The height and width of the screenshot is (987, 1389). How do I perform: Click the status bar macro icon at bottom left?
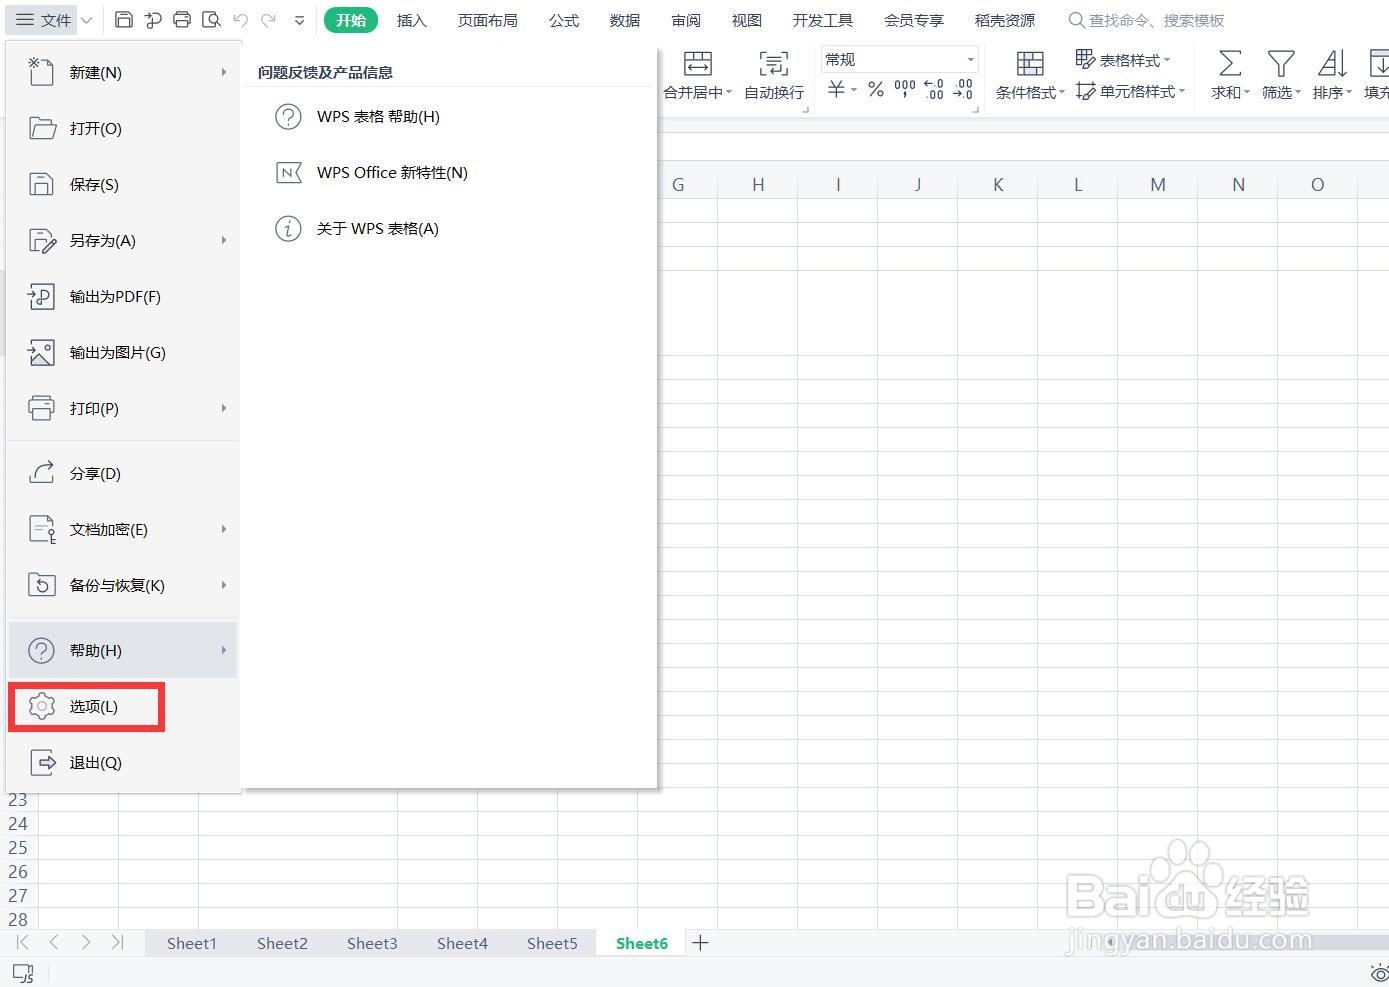[23, 972]
